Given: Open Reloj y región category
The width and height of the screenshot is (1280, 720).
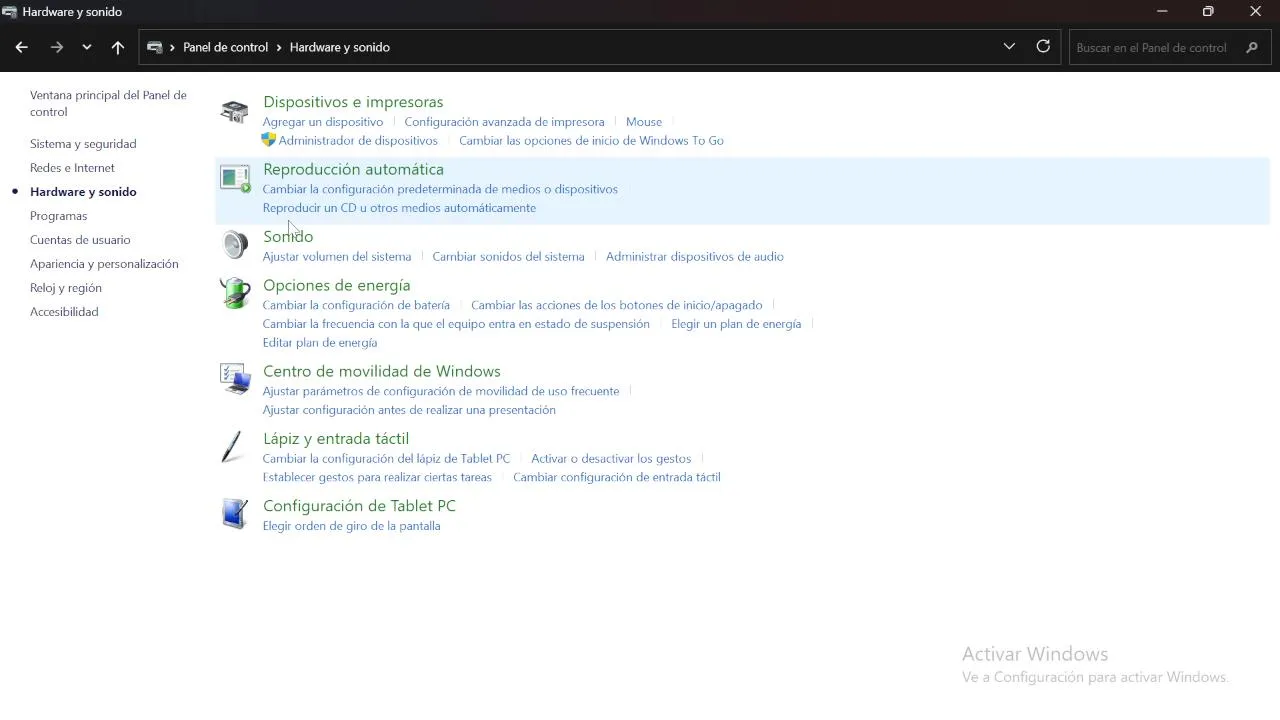Looking at the screenshot, I should coord(66,288).
